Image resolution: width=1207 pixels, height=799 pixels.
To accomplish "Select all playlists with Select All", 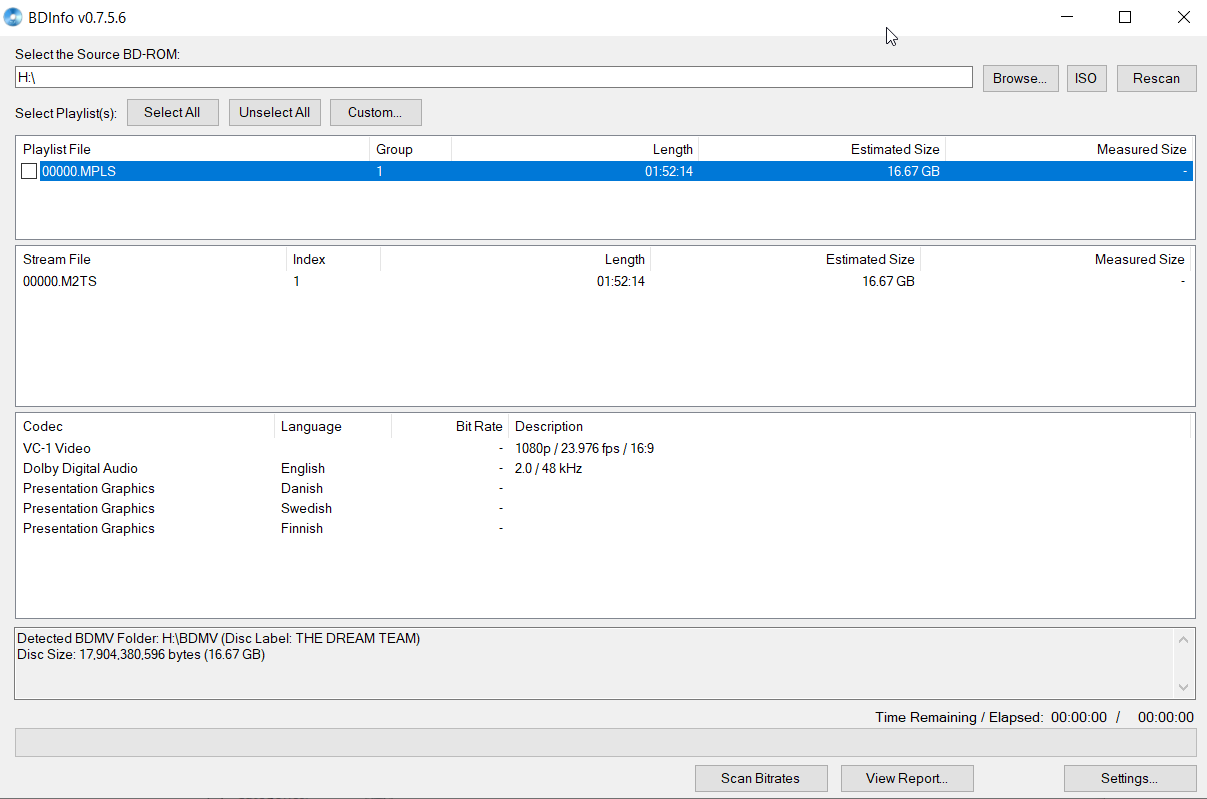I will [172, 112].
